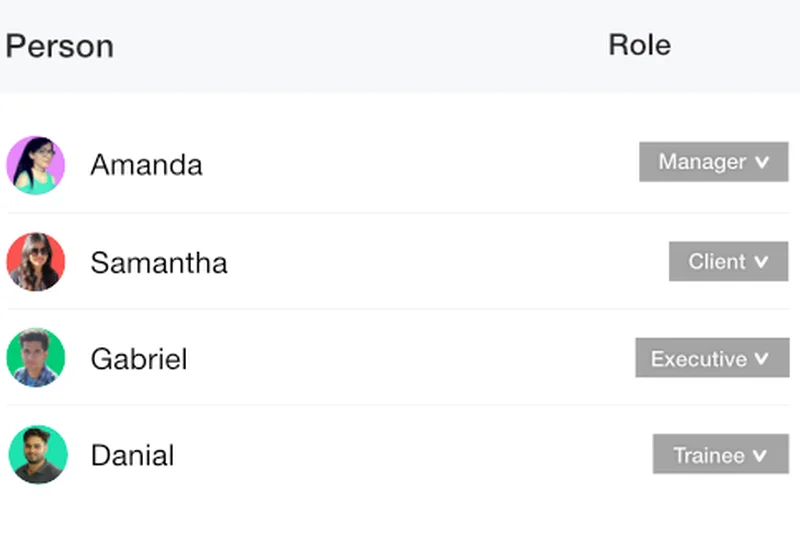
Task: Select the name Samantha
Action: click(158, 263)
